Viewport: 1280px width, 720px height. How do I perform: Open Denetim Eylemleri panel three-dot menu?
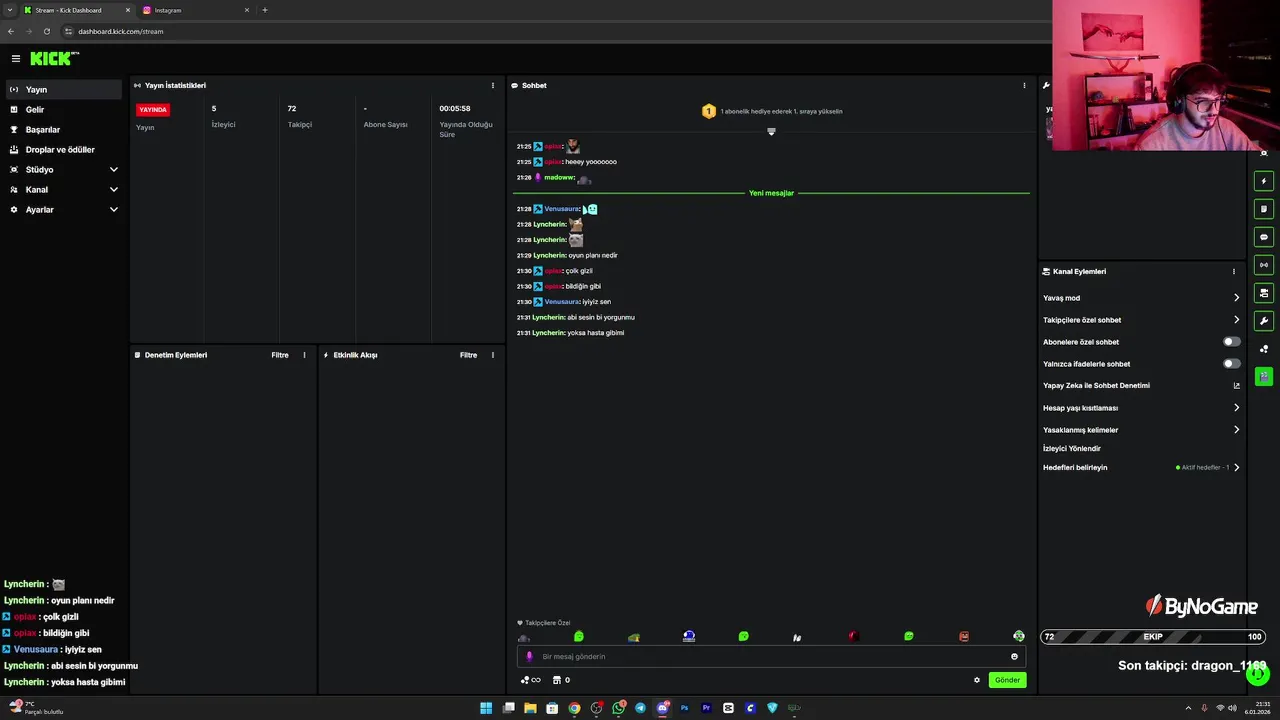[x=304, y=355]
